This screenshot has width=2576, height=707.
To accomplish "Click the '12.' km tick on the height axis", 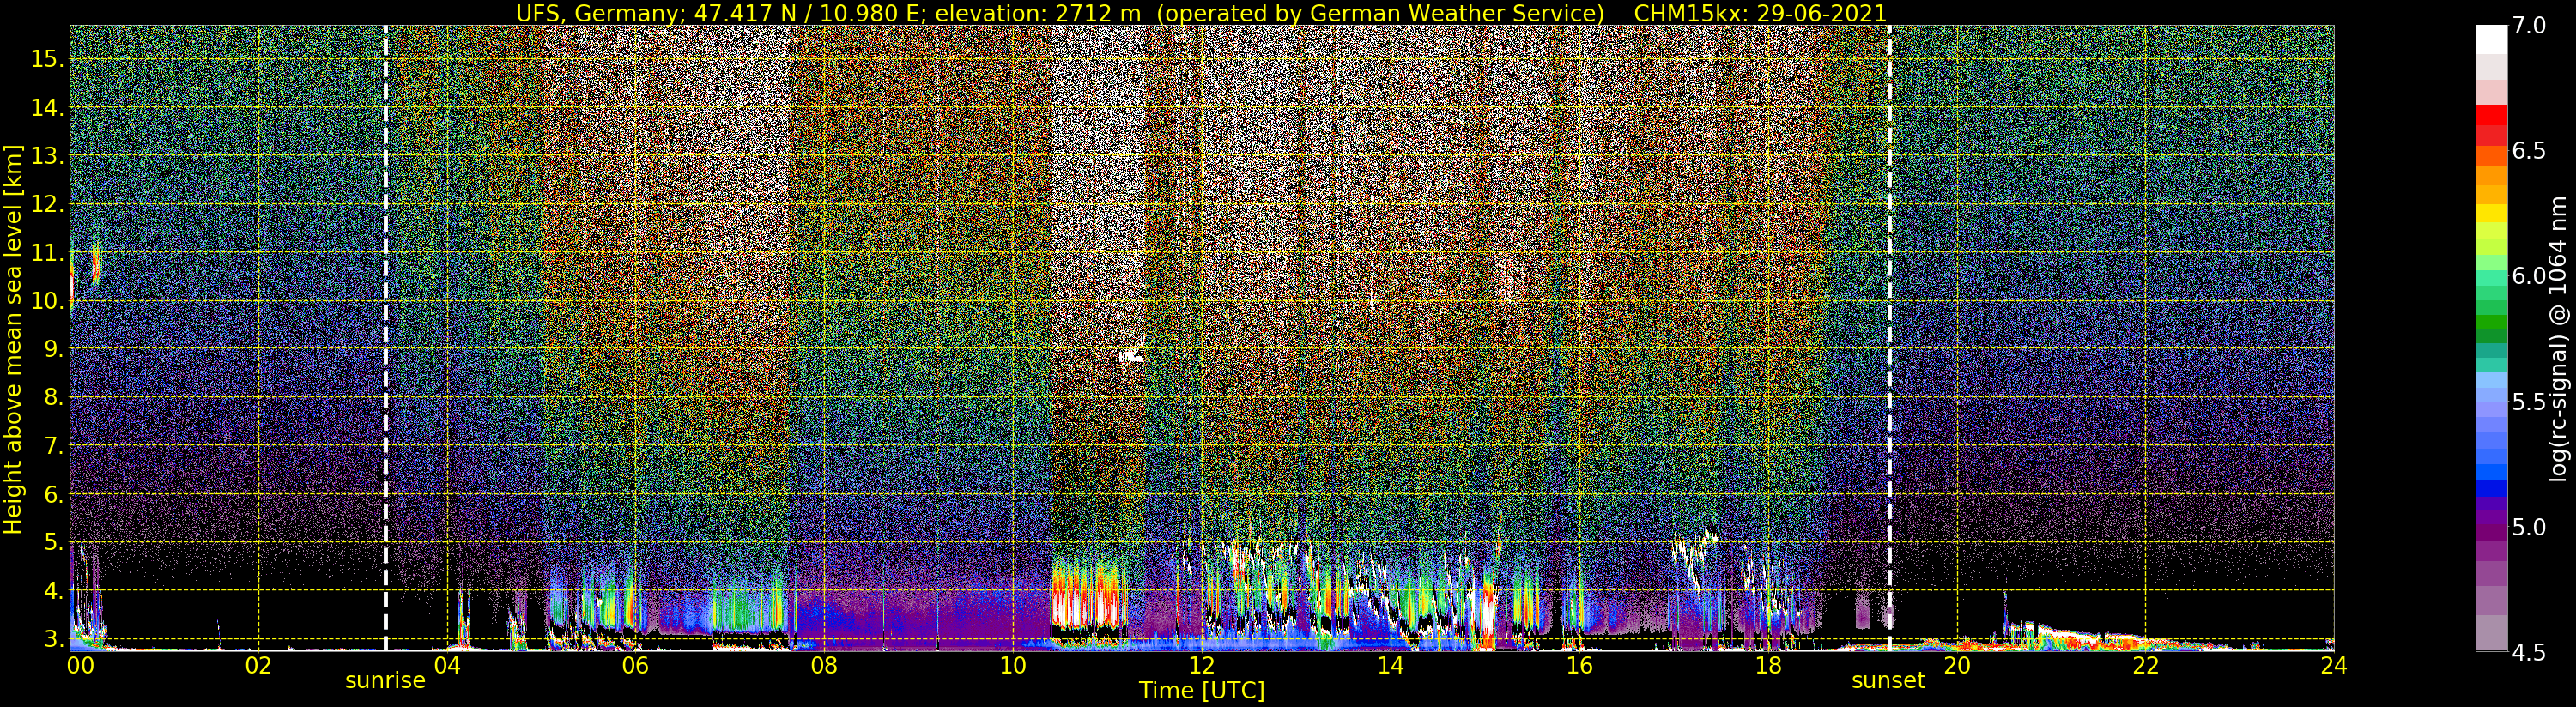I will (47, 204).
